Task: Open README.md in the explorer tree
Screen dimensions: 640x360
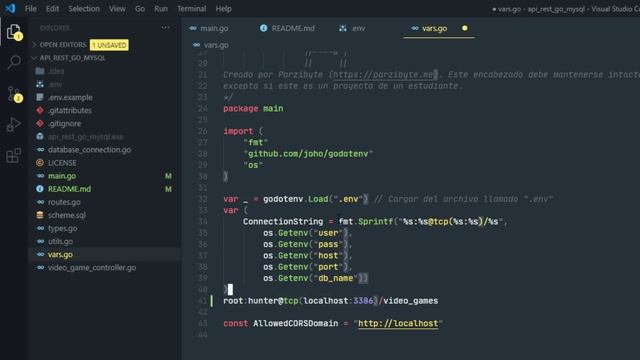Action: pos(69,189)
